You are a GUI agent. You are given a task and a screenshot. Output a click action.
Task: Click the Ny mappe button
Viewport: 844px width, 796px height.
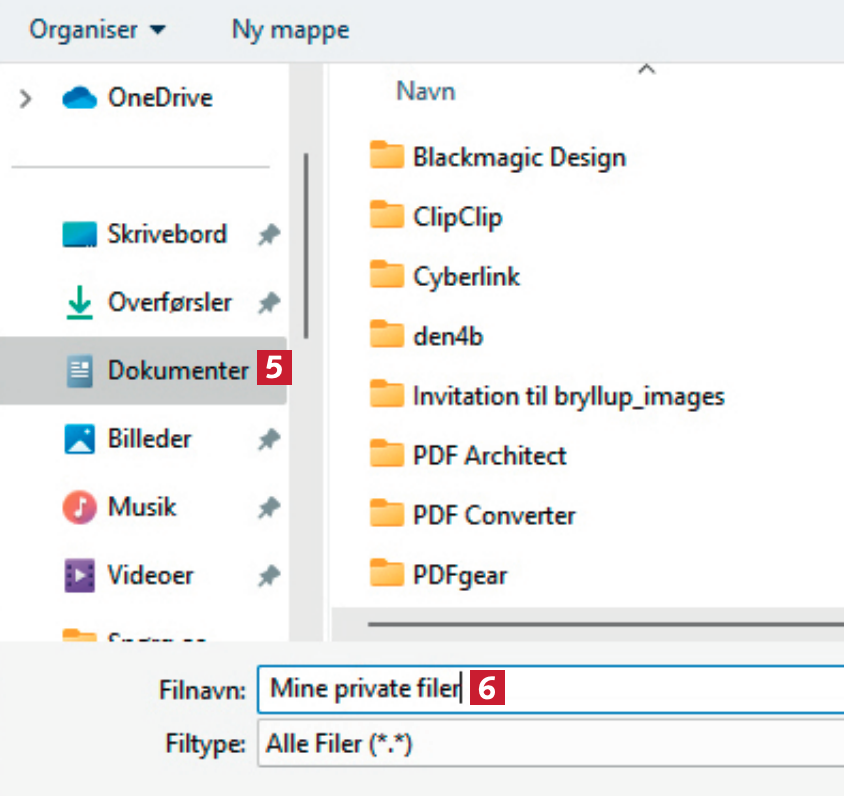pyautogui.click(x=290, y=30)
